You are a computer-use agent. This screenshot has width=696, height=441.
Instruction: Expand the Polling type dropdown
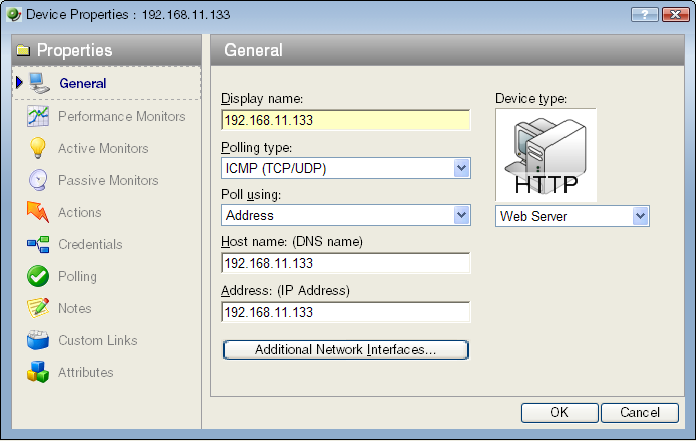[x=461, y=168]
